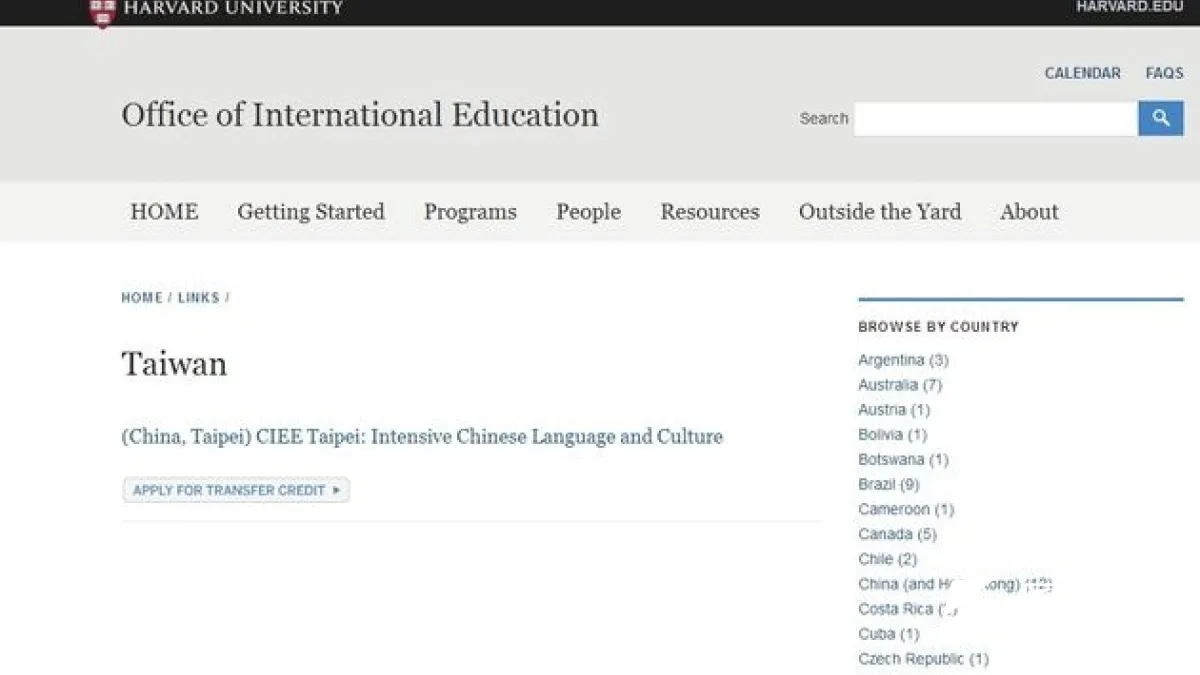
Task: Focus the Search input field
Action: click(996, 118)
